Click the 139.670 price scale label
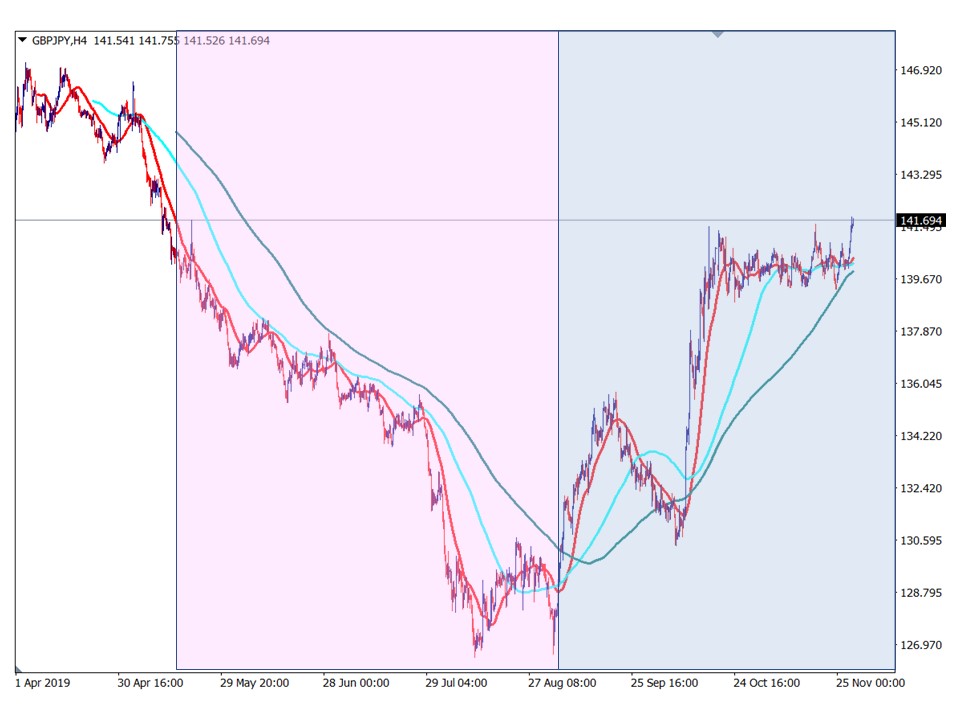 921,279
